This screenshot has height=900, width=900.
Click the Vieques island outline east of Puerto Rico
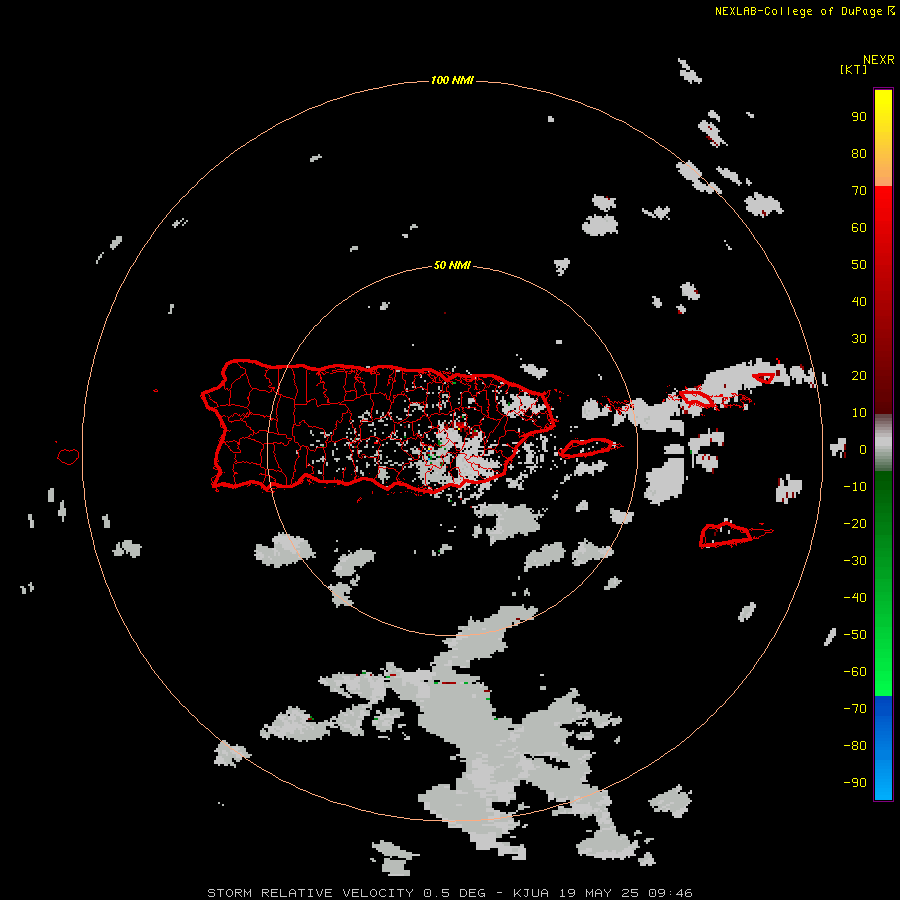pos(590,447)
